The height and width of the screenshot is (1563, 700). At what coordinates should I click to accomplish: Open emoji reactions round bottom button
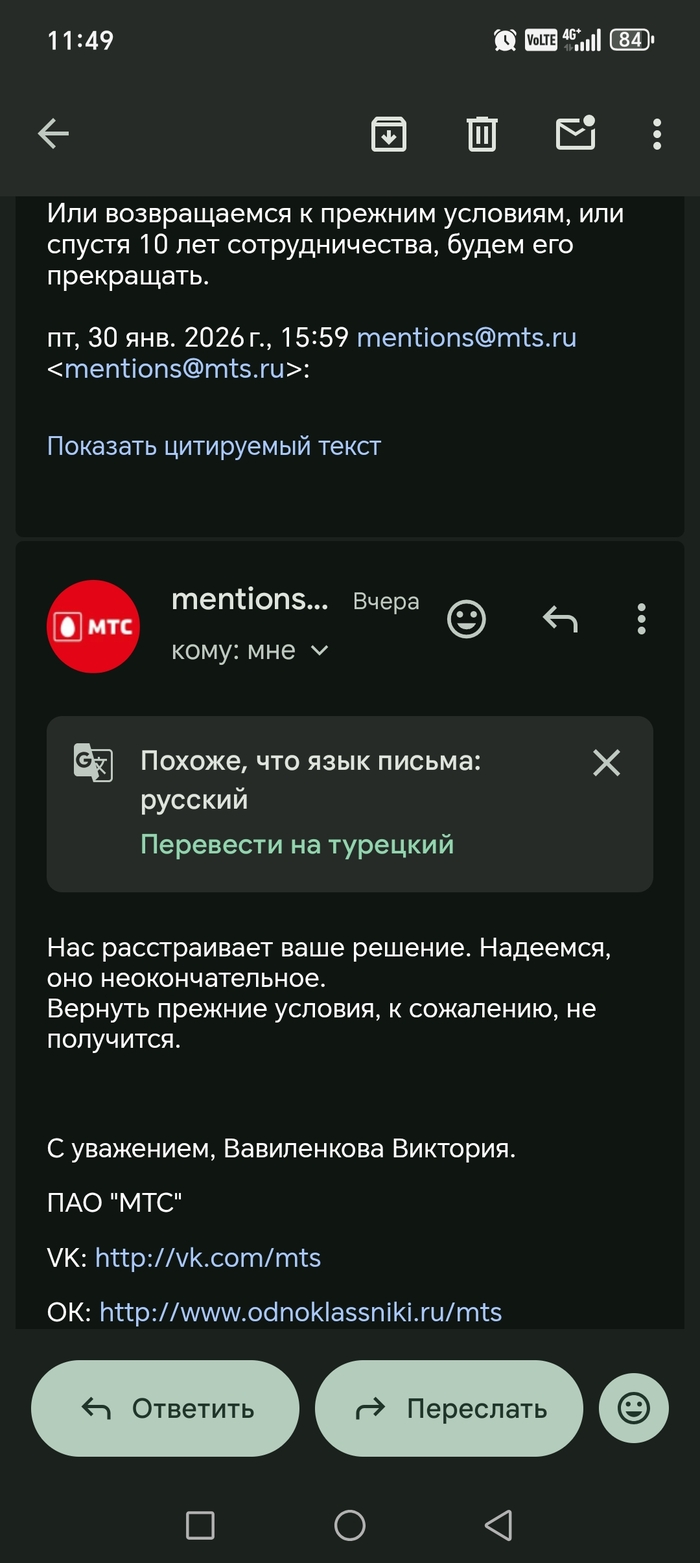tap(633, 1408)
